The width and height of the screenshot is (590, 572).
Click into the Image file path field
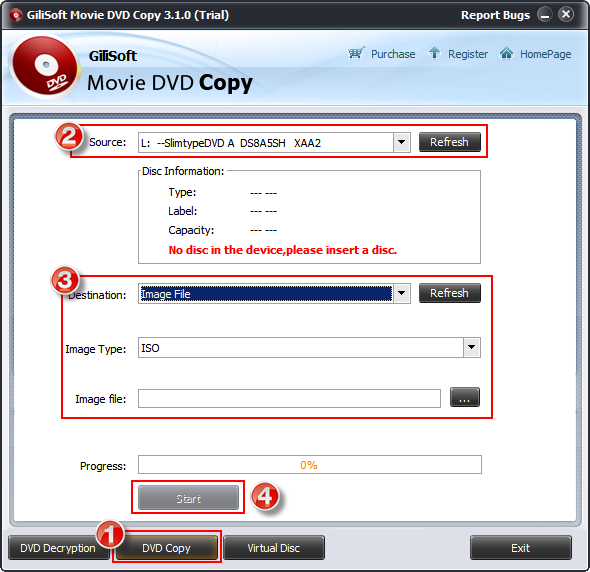point(289,399)
